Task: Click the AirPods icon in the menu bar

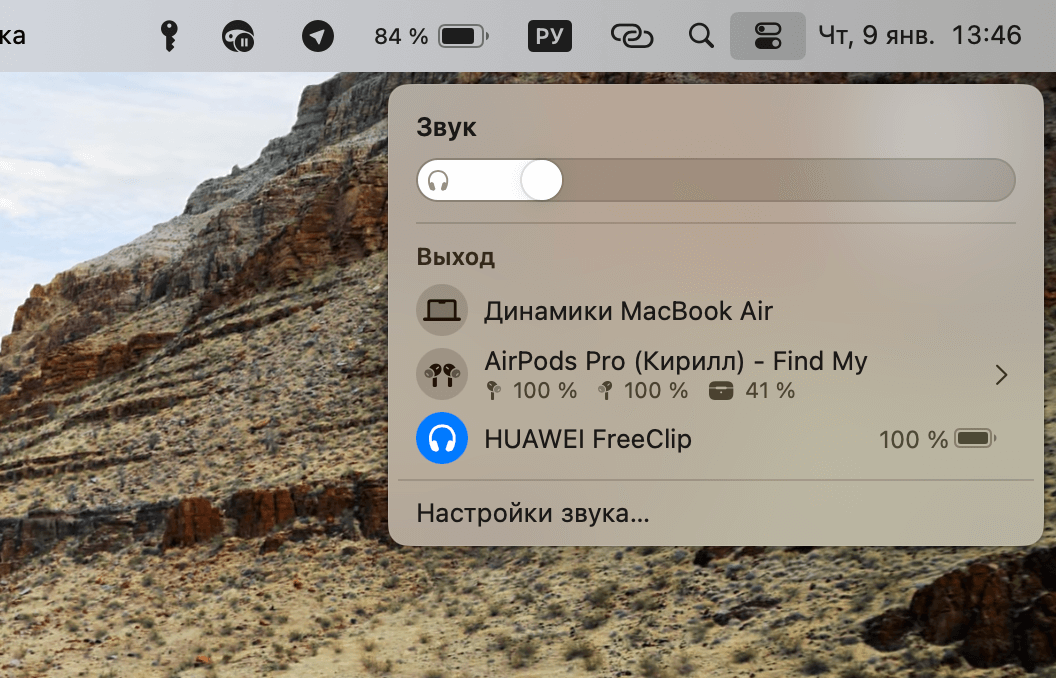Action: coord(237,35)
